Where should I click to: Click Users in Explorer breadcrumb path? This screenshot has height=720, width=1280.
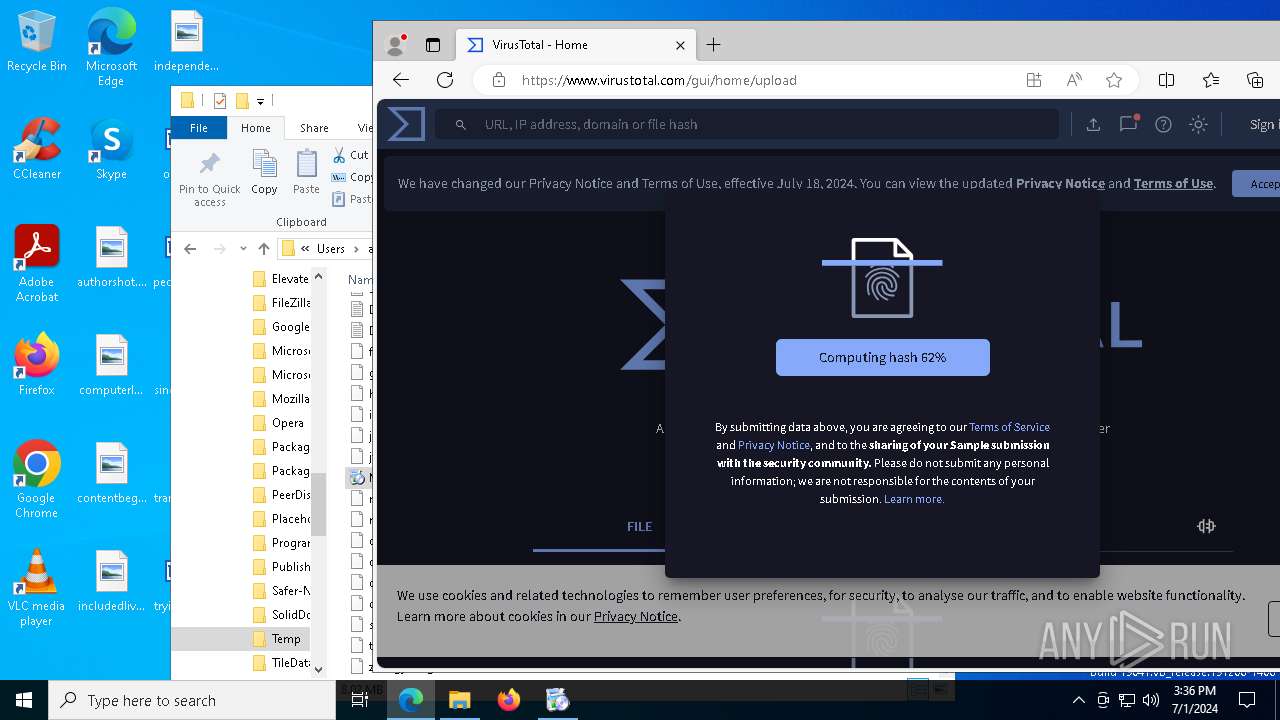coord(331,249)
